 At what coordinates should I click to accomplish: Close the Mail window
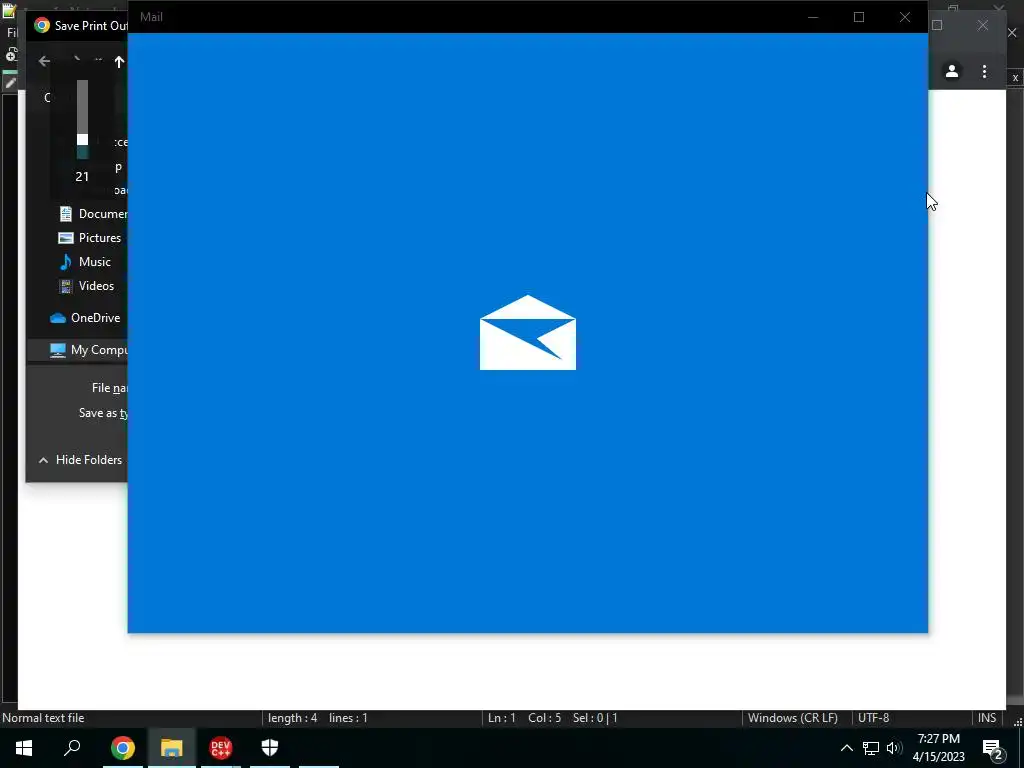click(x=904, y=17)
